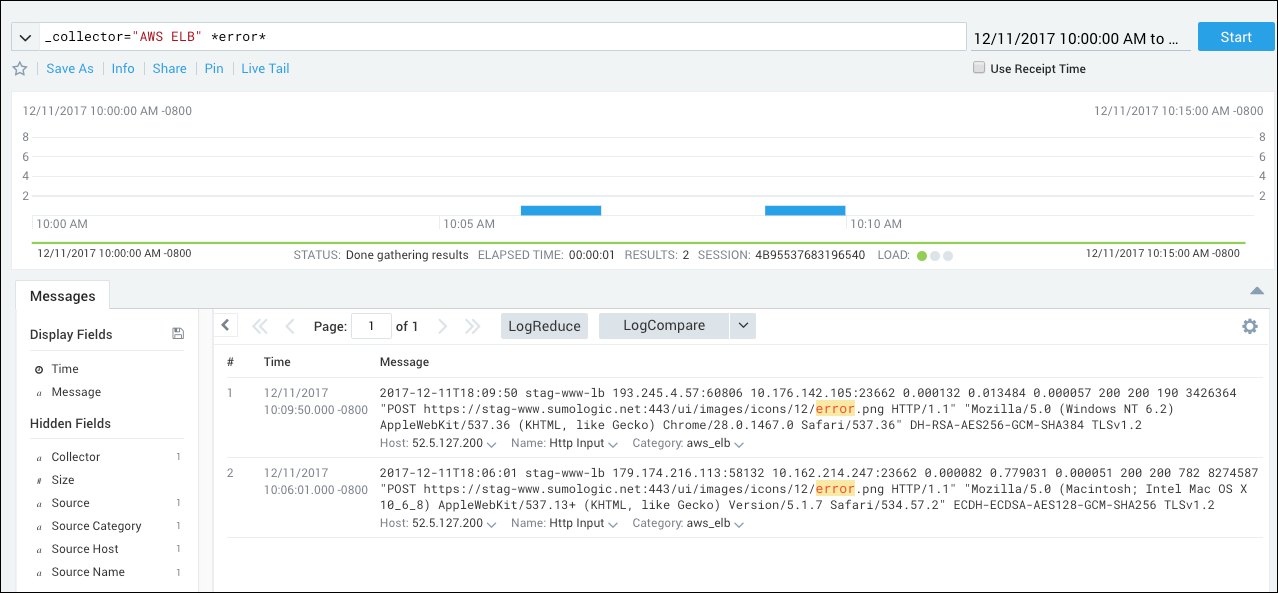Open the search query history dropdown
1278x593 pixels.
coord(25,37)
